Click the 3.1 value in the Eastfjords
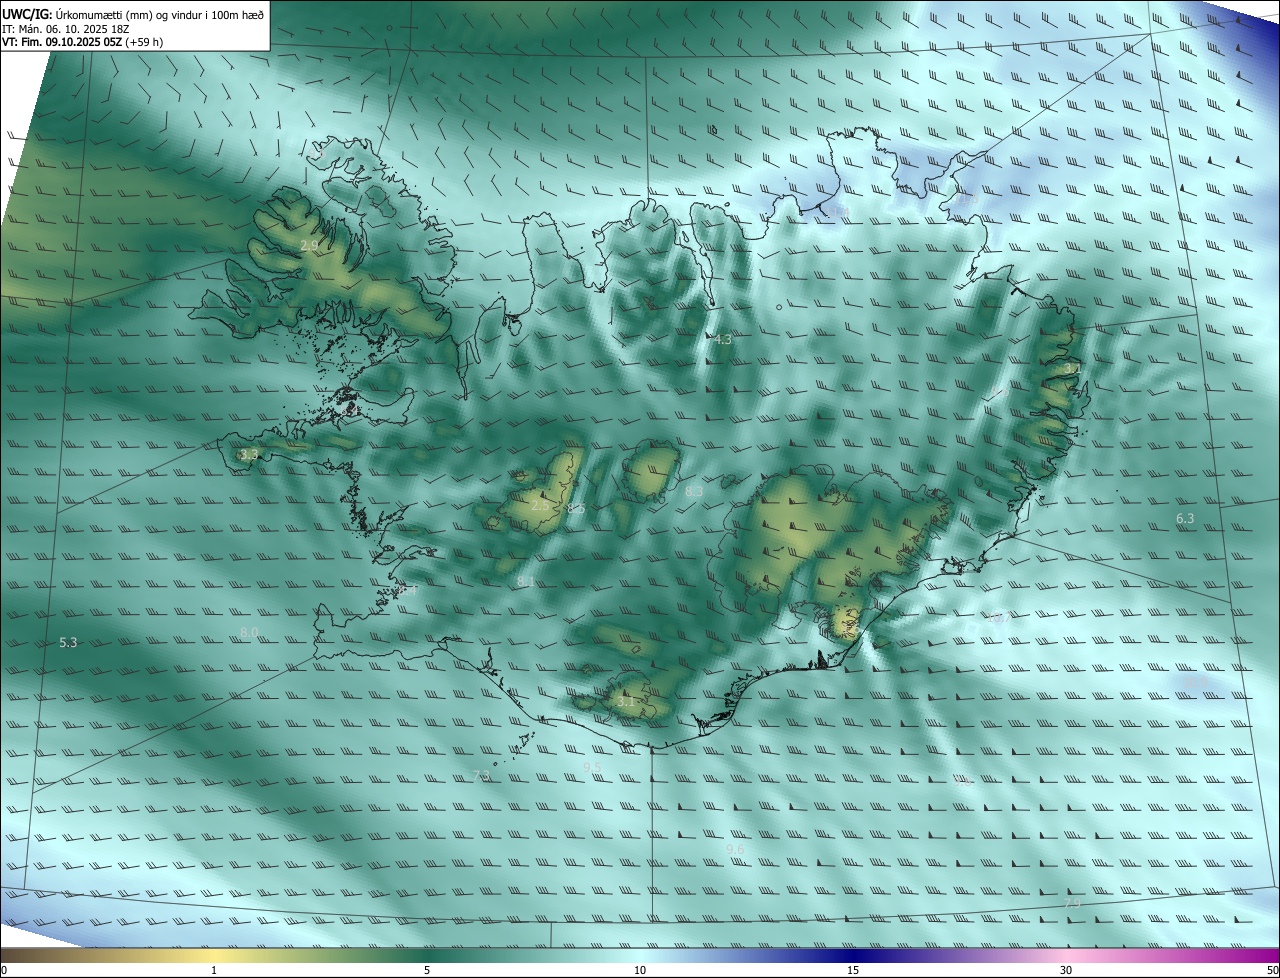 click(1072, 369)
